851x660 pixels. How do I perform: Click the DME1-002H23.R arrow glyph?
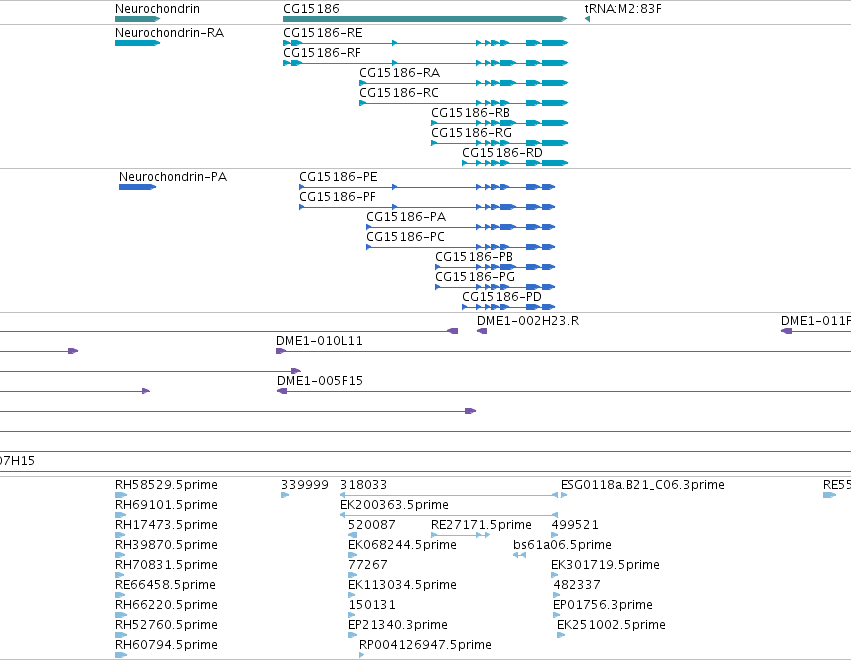click(x=481, y=331)
